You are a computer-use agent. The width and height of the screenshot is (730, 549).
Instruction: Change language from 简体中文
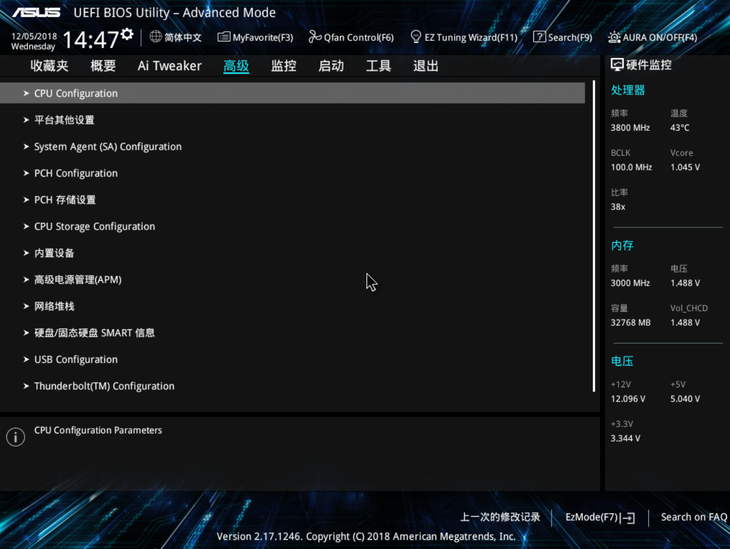[176, 37]
